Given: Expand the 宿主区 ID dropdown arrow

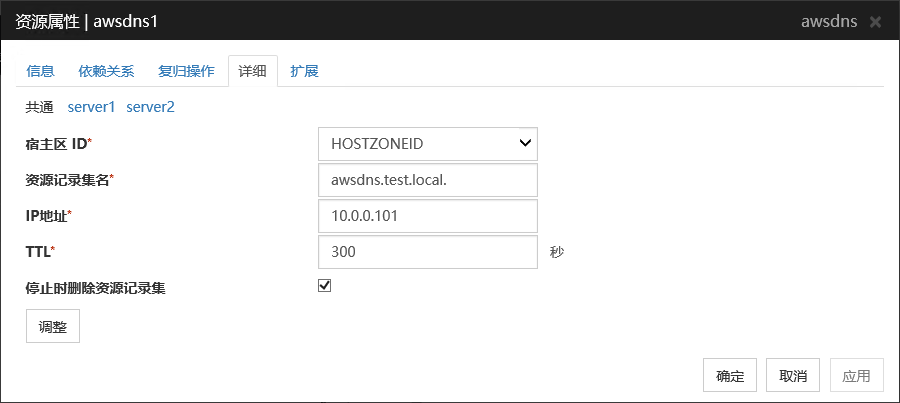Looking at the screenshot, I should point(525,143).
